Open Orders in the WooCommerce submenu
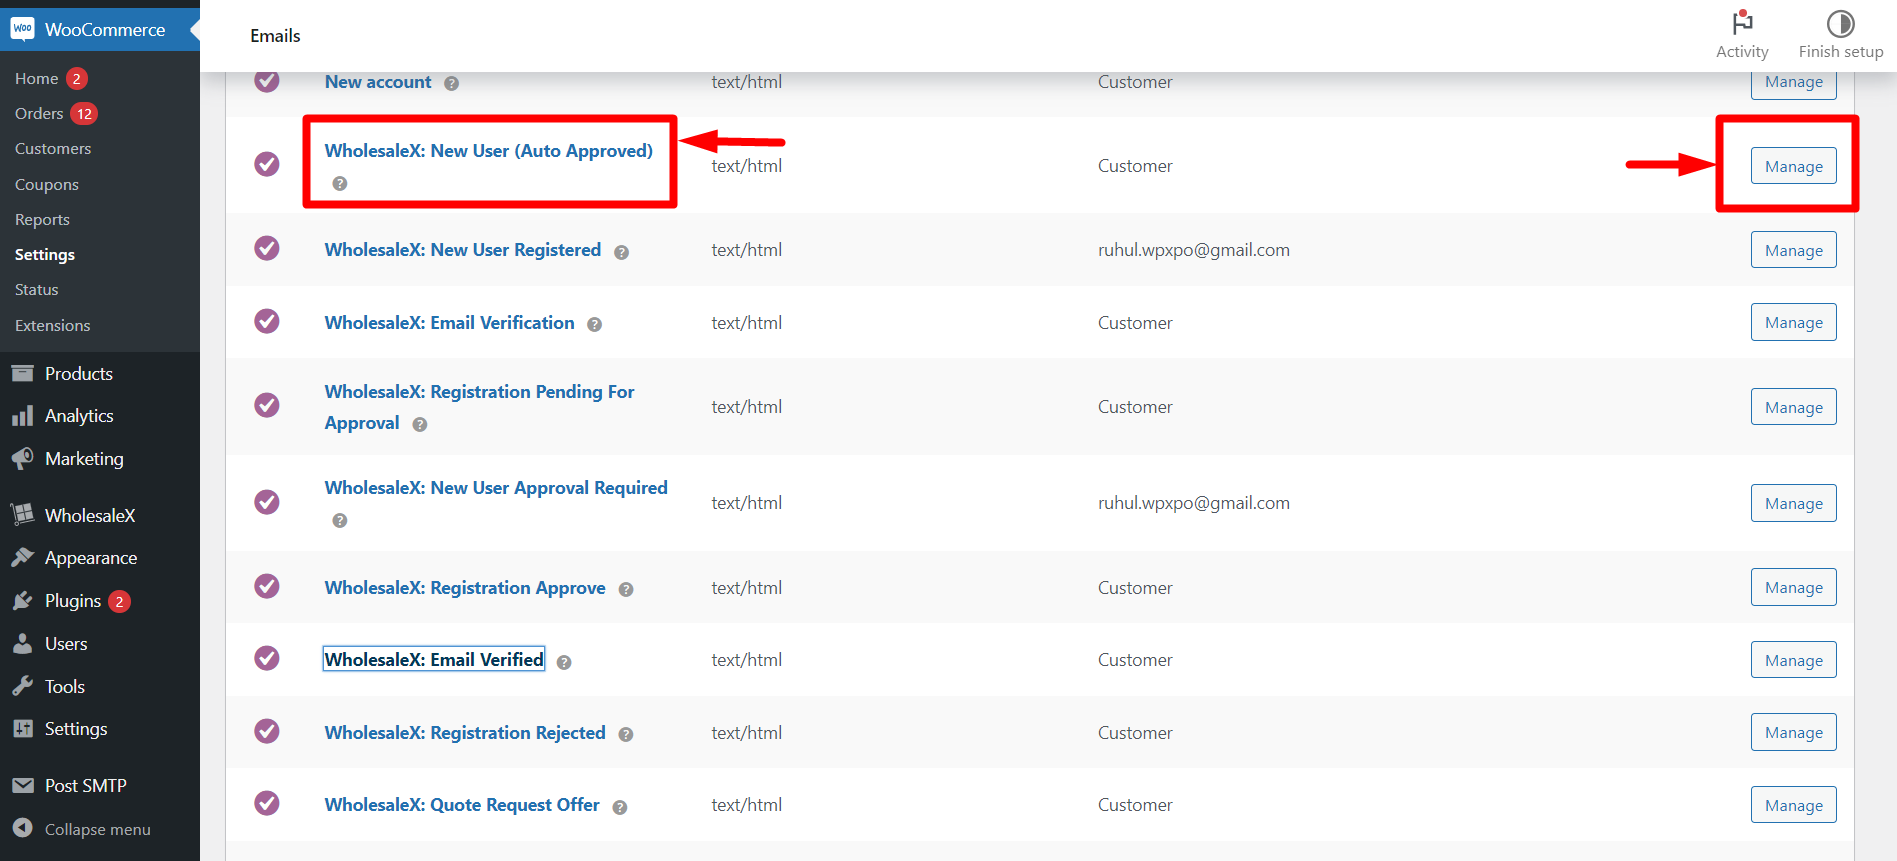The width and height of the screenshot is (1897, 861). coord(39,113)
